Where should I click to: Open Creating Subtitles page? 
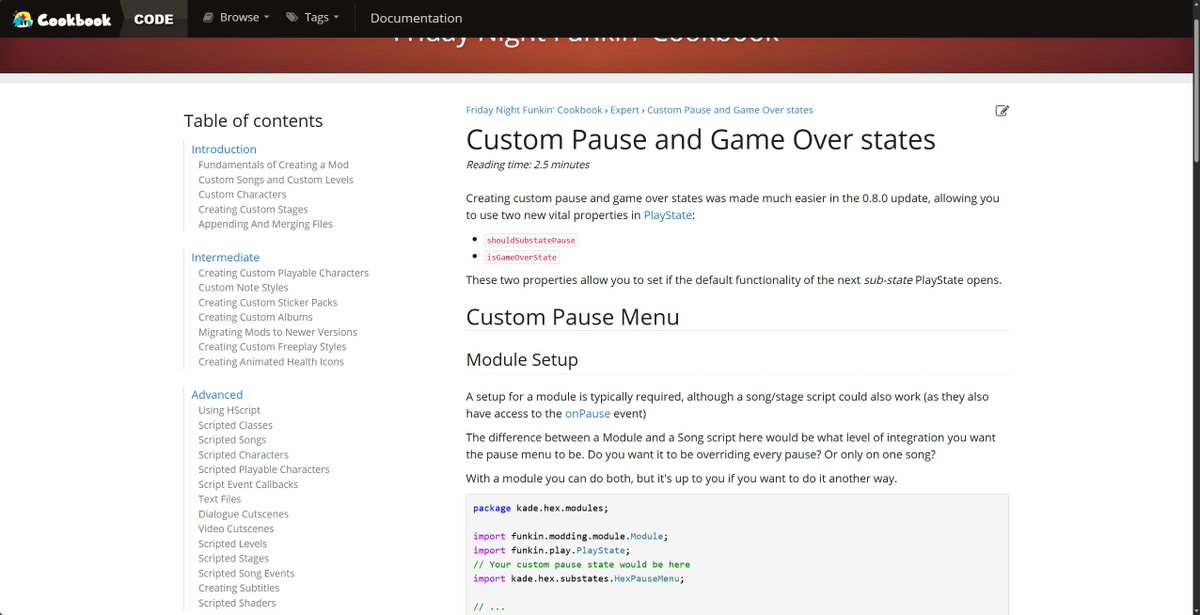(239, 588)
